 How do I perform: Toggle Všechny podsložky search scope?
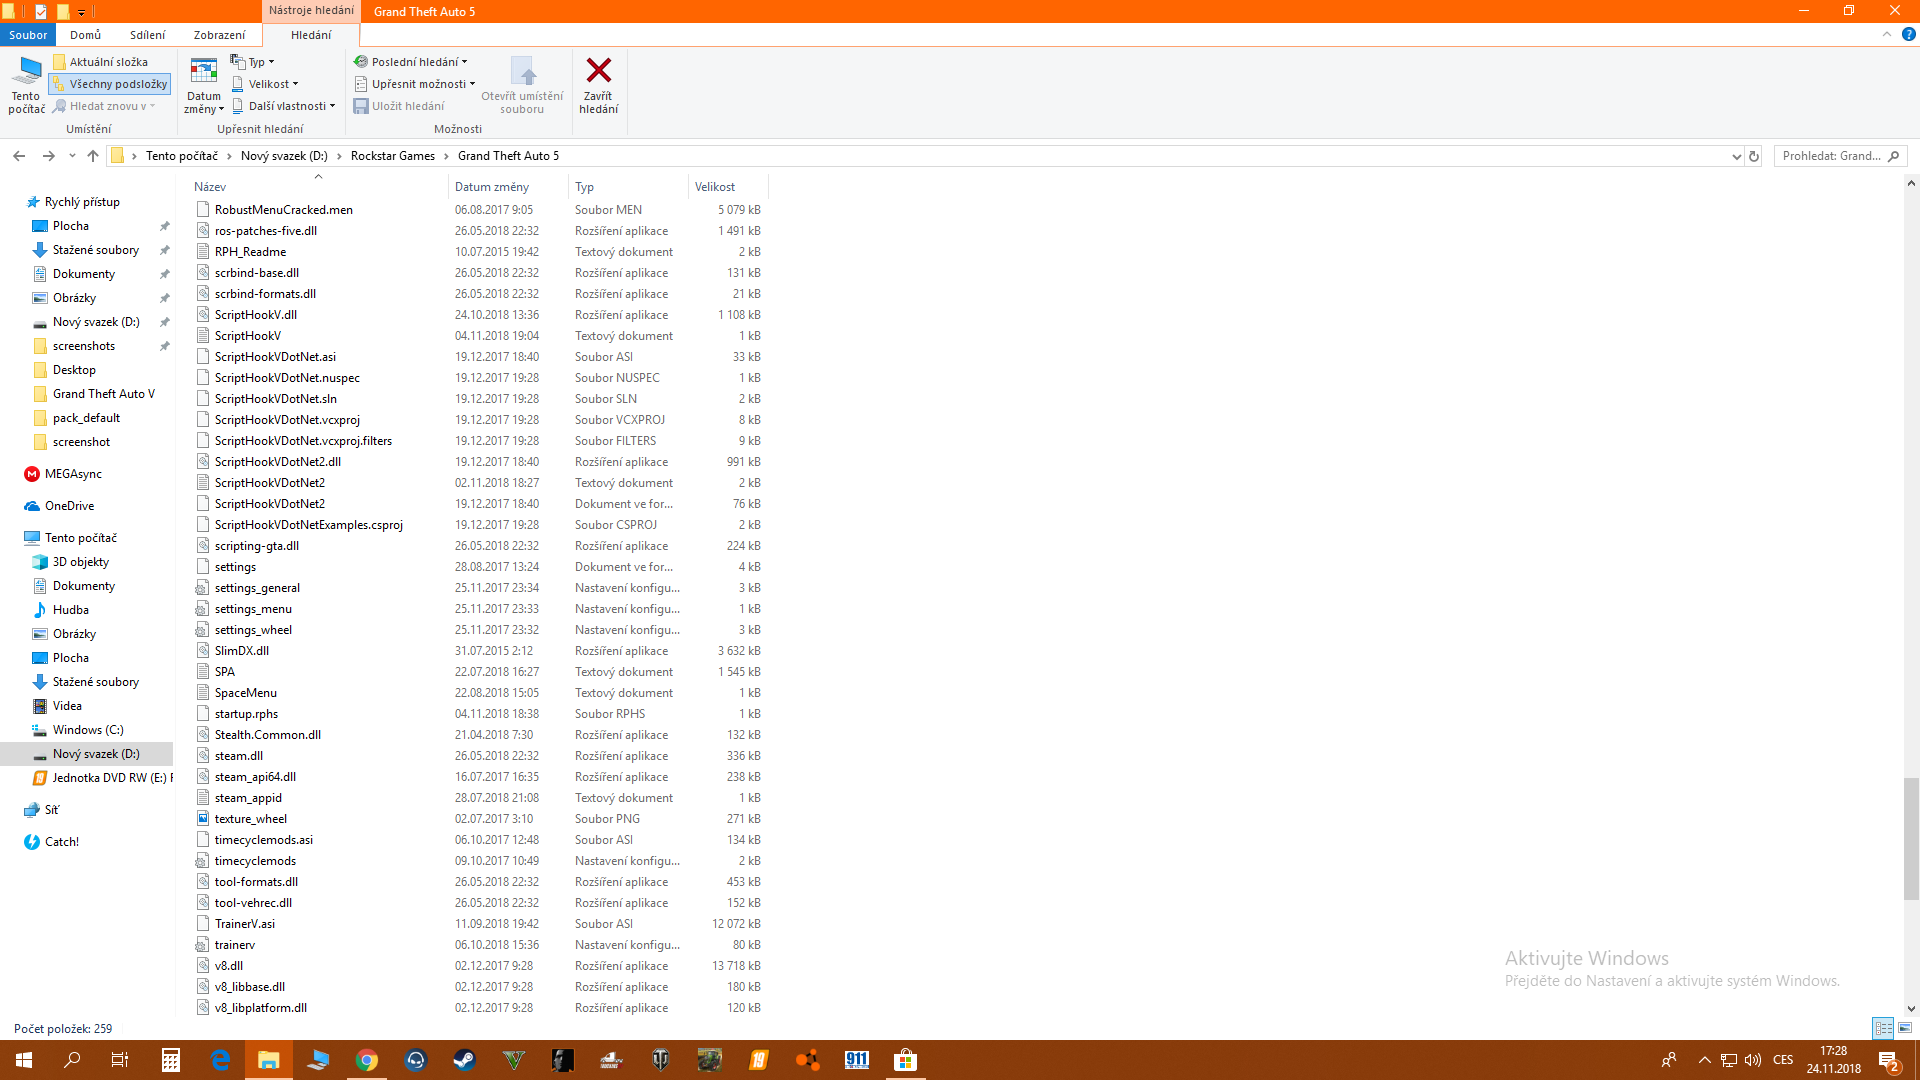coord(110,84)
